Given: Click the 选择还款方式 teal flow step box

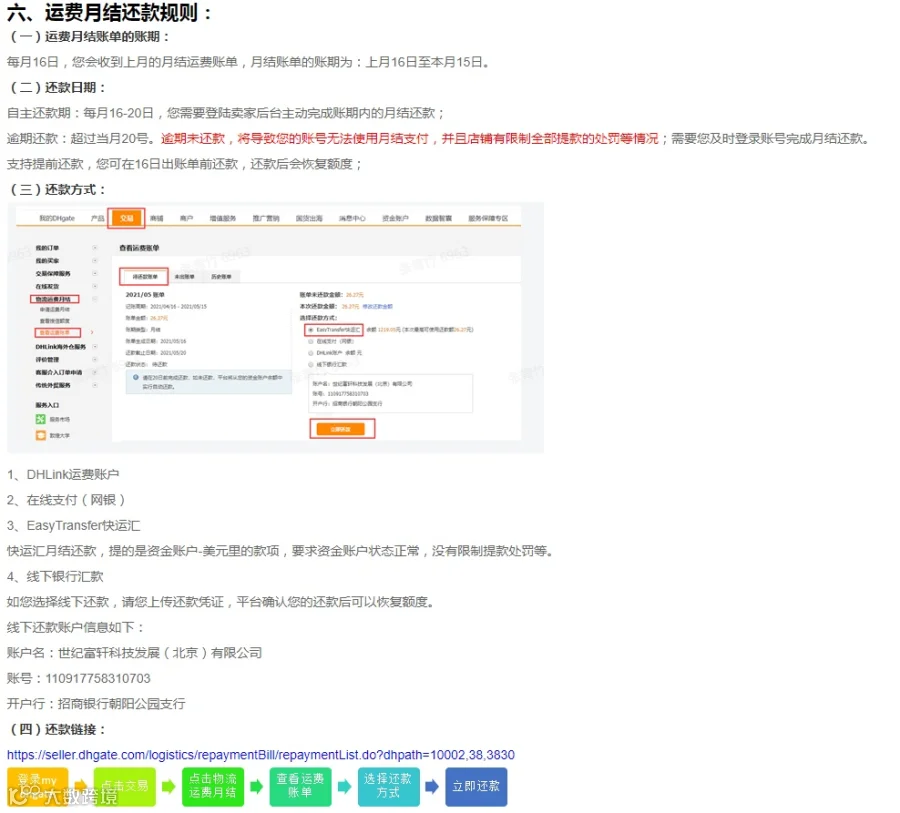Looking at the screenshot, I should (x=388, y=787).
